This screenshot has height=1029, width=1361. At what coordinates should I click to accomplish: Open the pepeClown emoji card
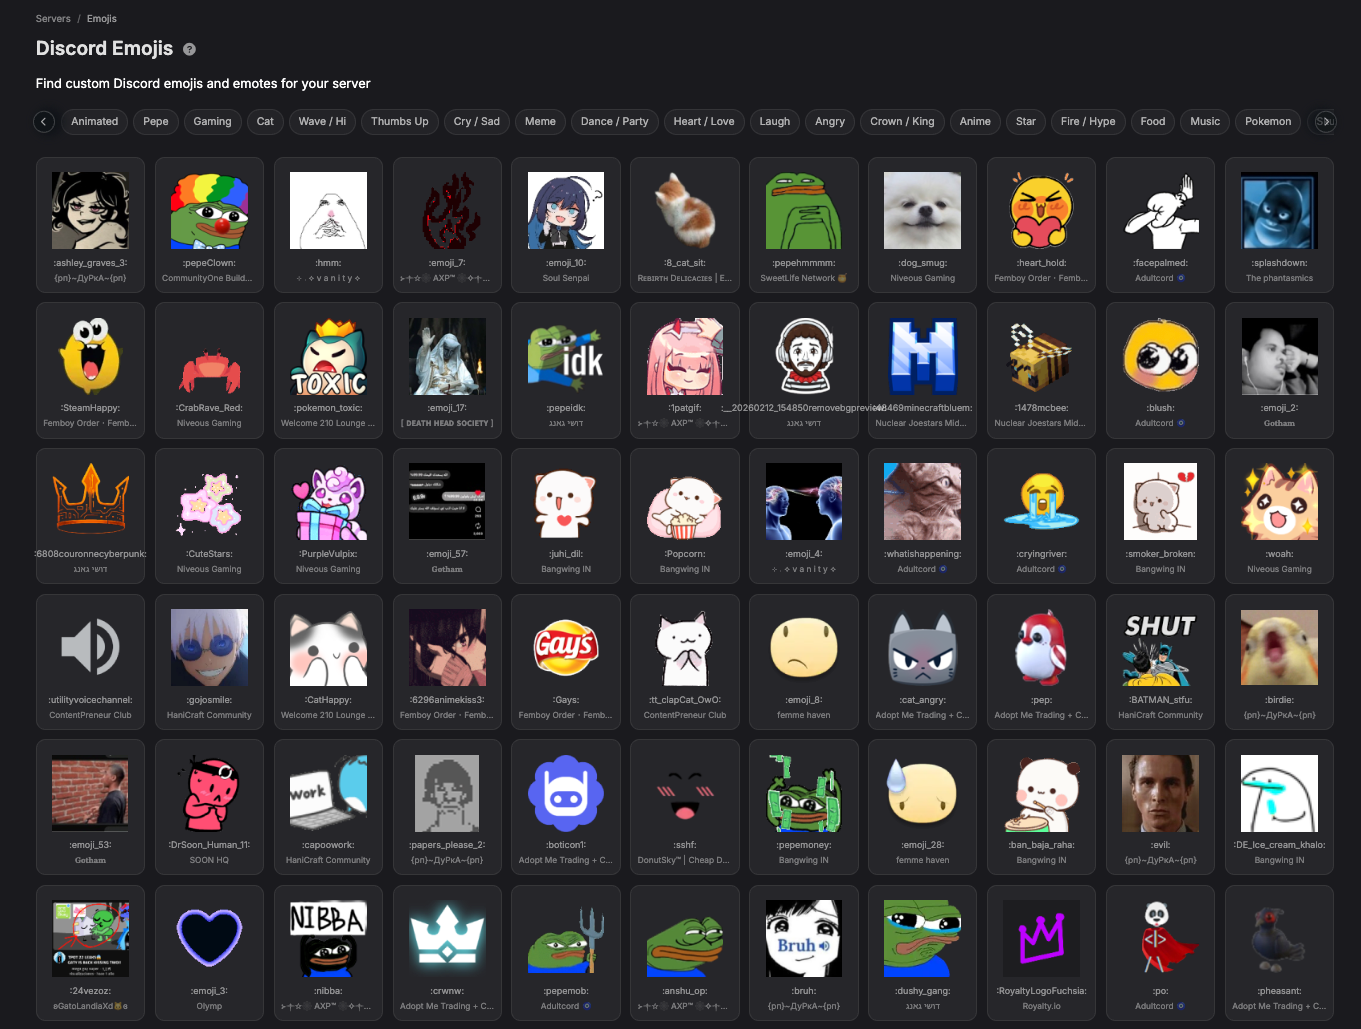(209, 211)
